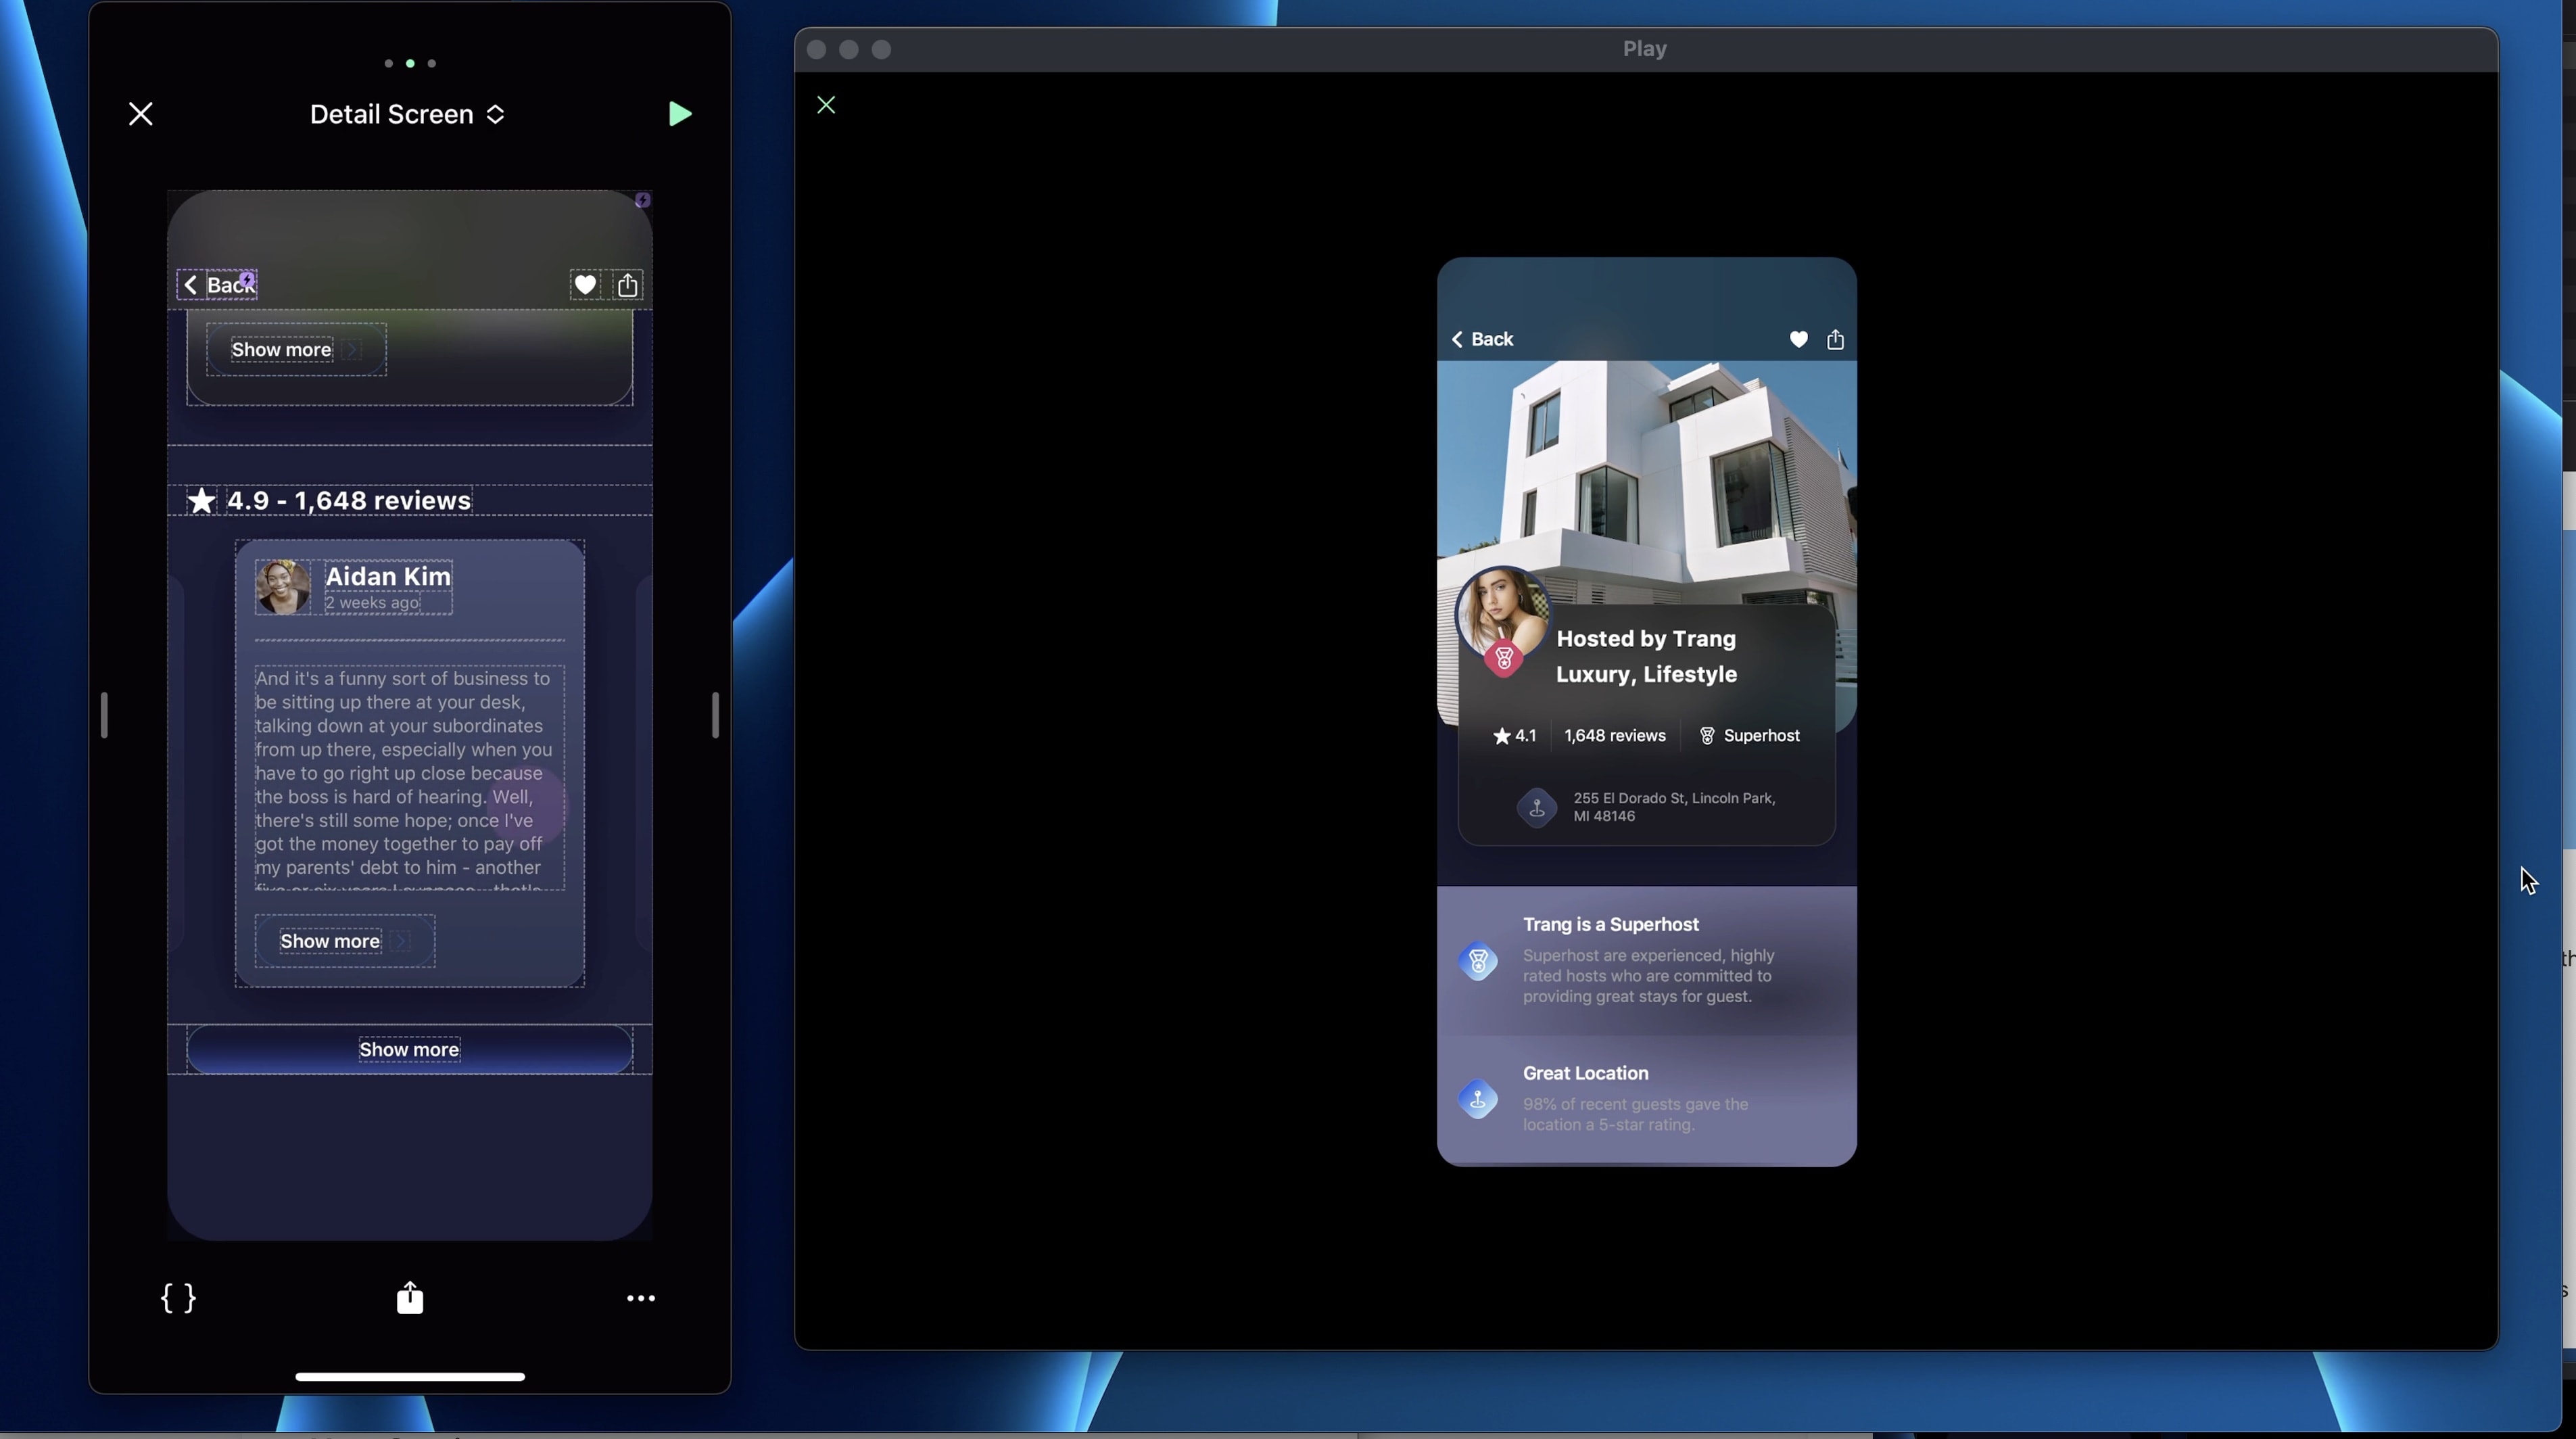Click share icon in Play preview header
This screenshot has height=1439, width=2576.
1835,340
